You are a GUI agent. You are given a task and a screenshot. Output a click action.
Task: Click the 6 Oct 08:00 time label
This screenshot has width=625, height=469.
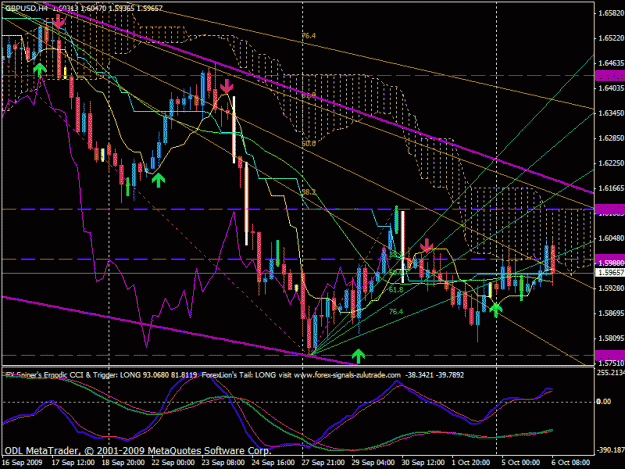click(571, 463)
